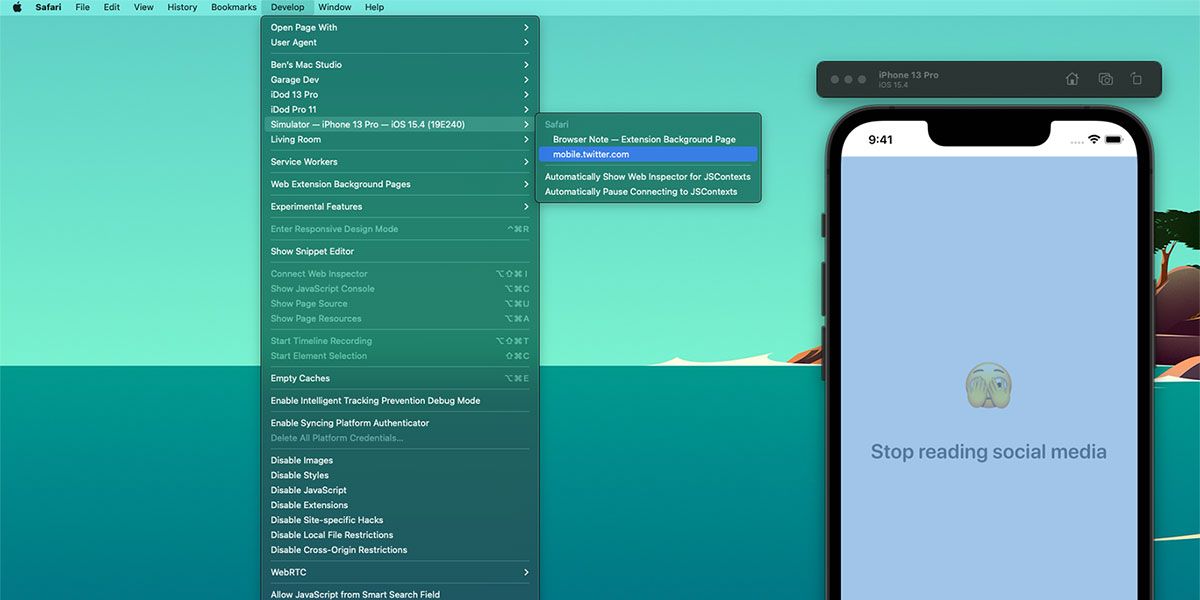Toggle Enable Syncing Platform Authenticator
1200x600 pixels.
[x=400, y=422]
